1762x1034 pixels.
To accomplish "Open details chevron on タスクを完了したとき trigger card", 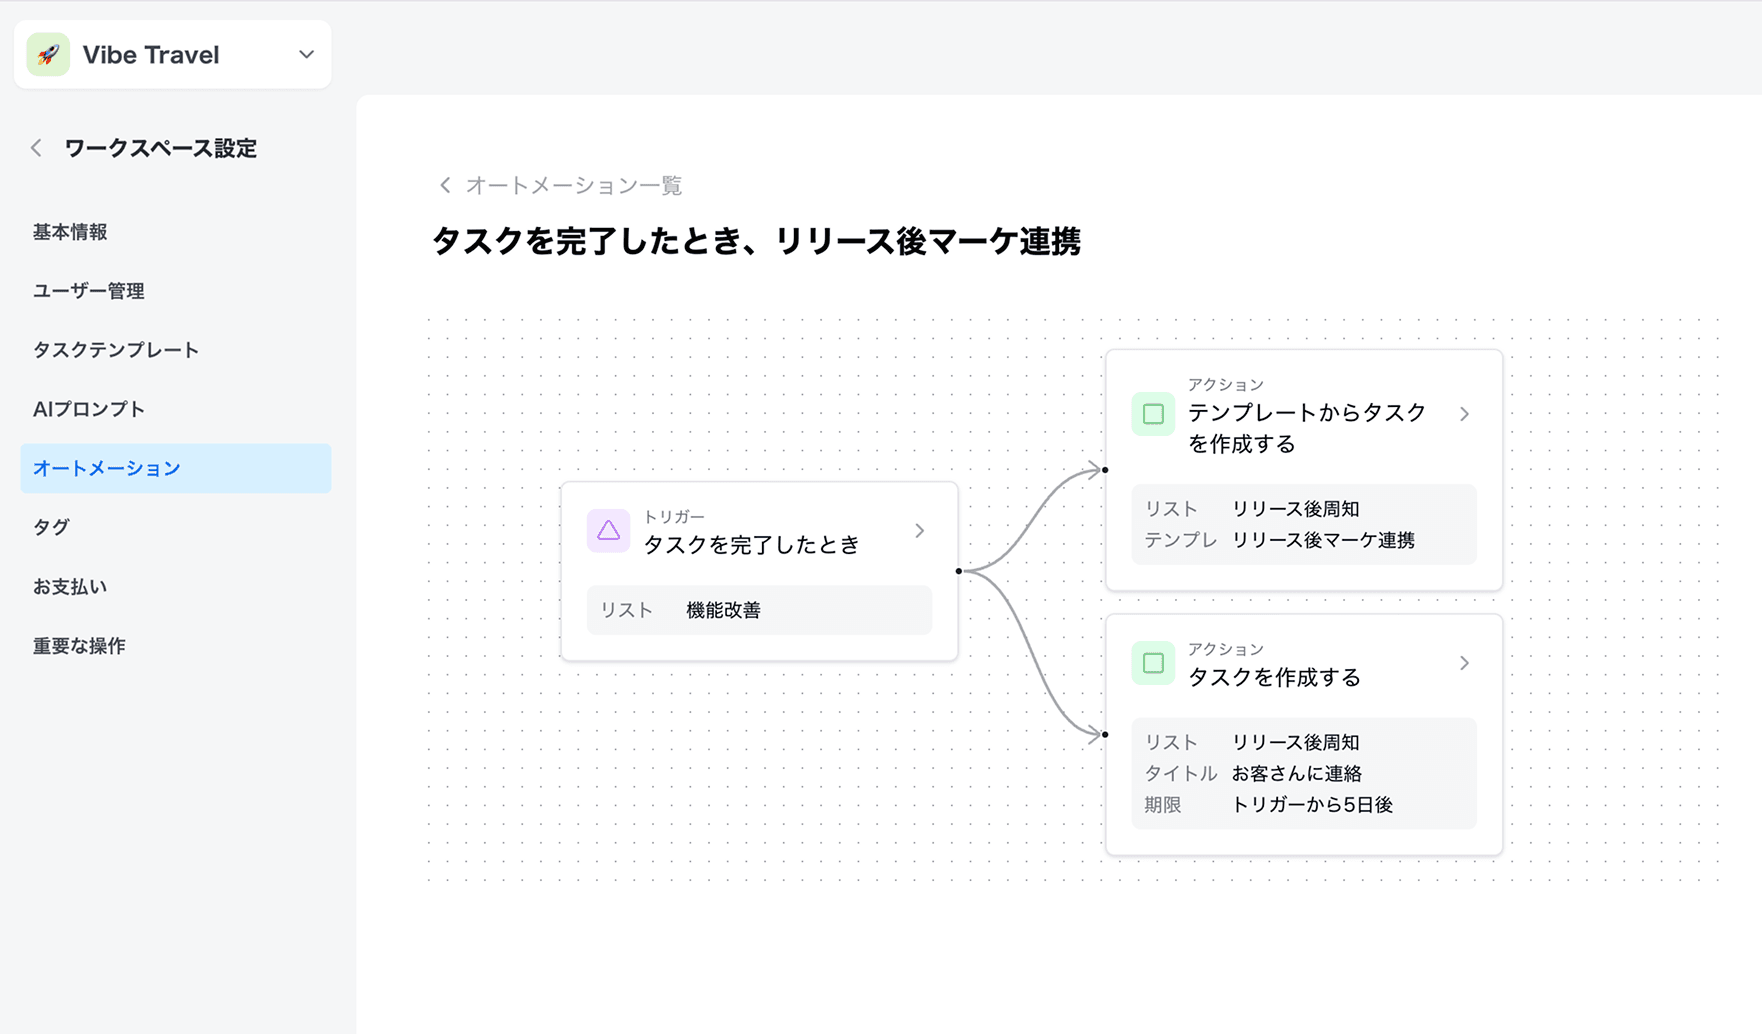I will [x=919, y=531].
